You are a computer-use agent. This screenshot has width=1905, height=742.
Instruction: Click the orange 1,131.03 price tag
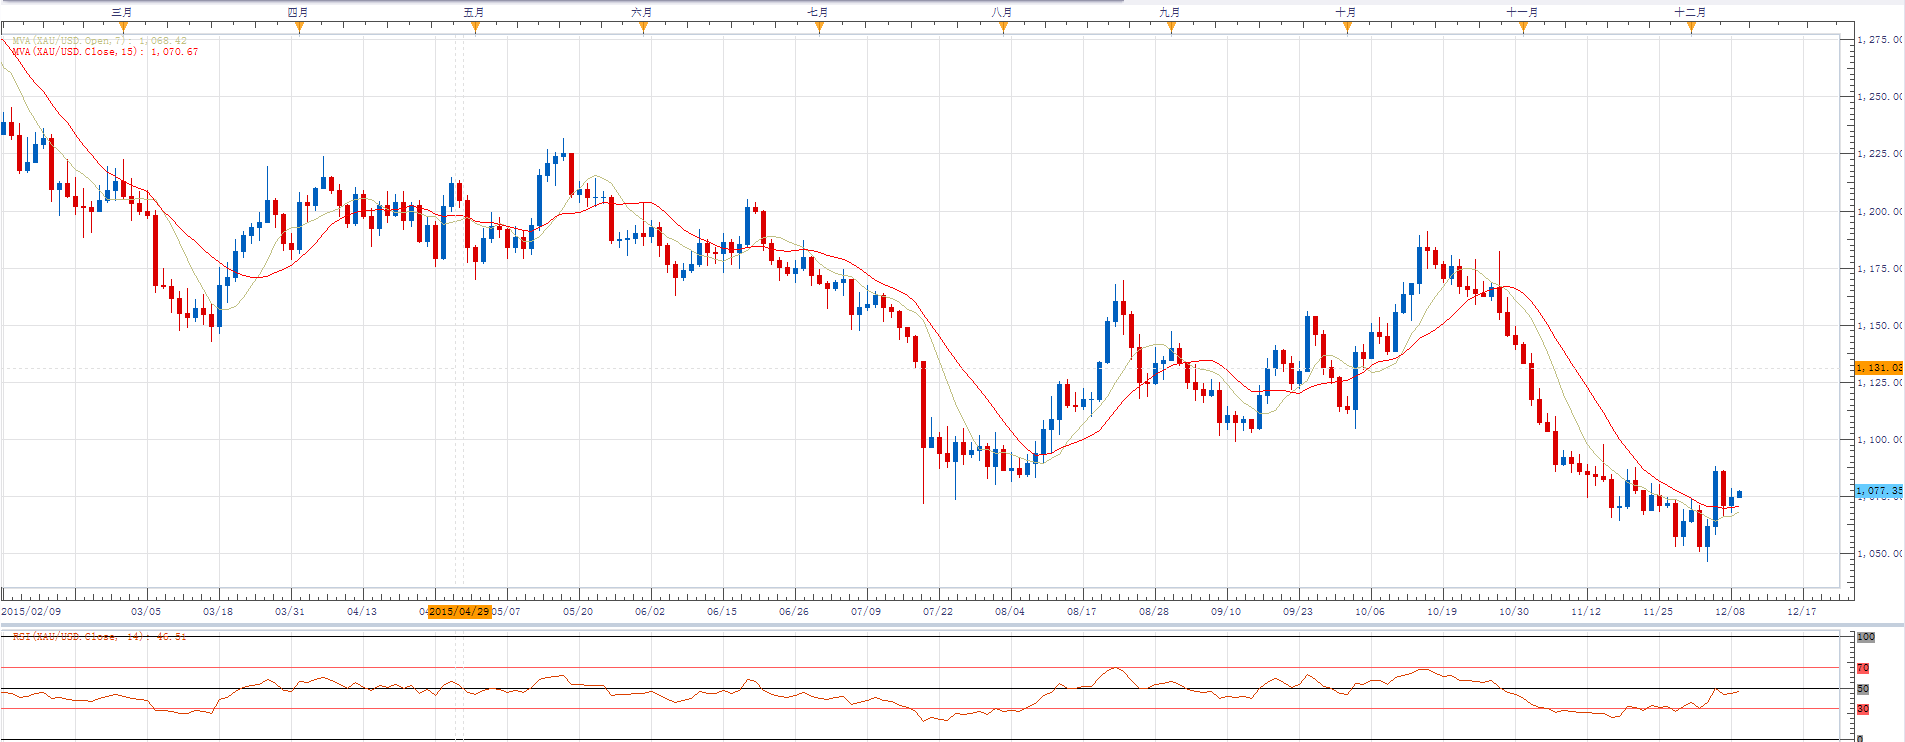pos(1878,368)
